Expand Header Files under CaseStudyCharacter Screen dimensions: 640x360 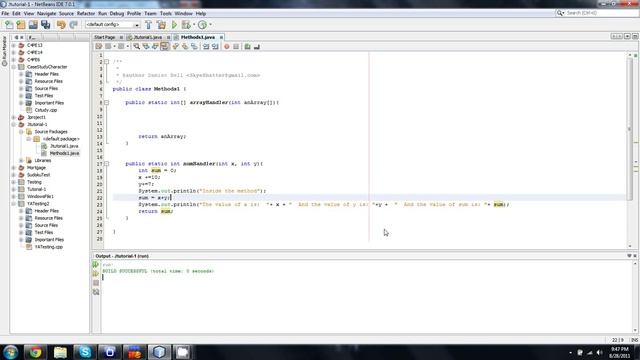click(x=21, y=74)
